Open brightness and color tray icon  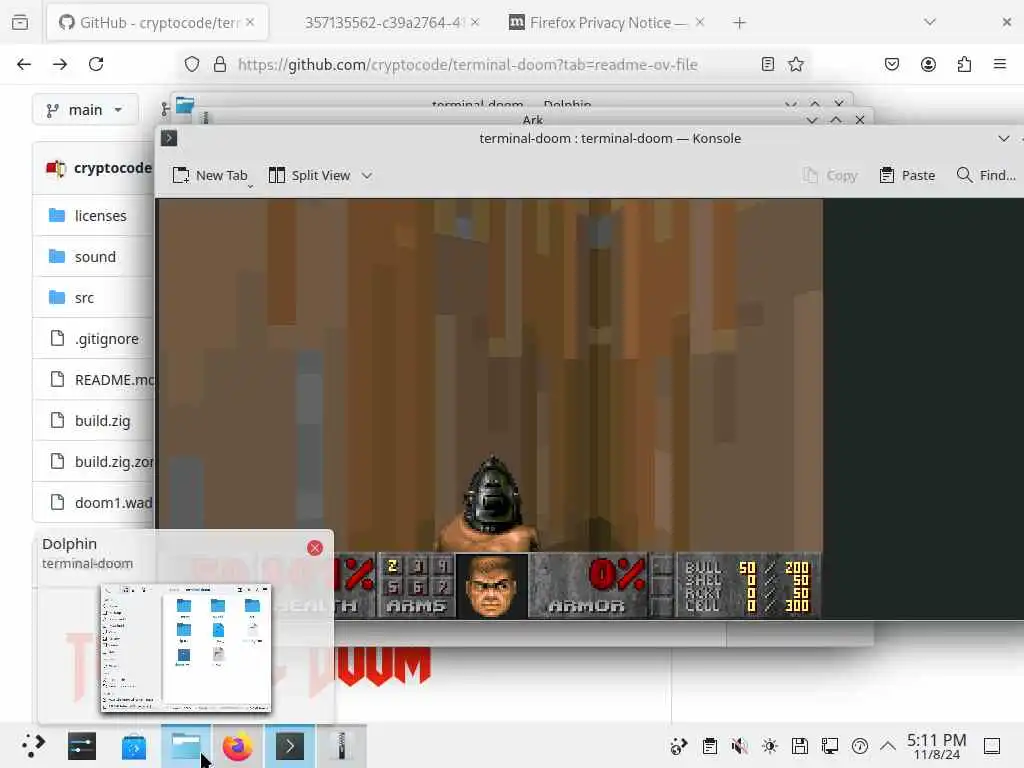[x=770, y=746]
